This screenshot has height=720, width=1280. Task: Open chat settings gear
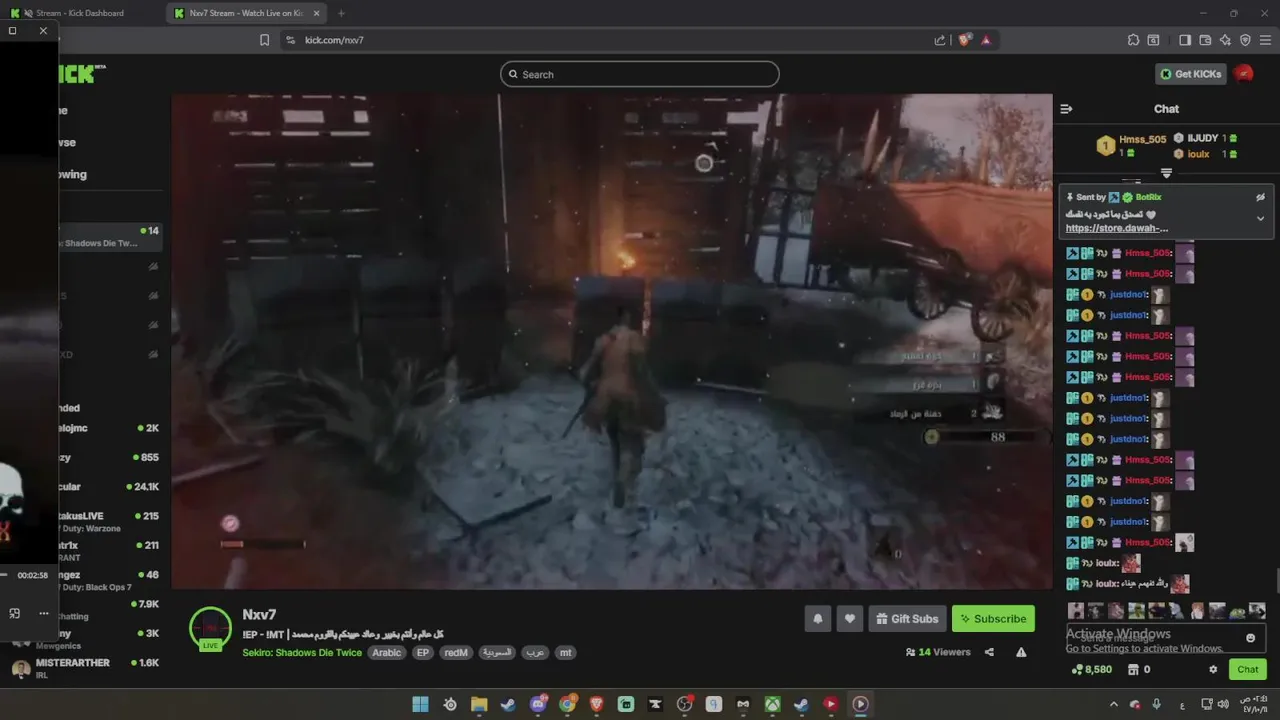[1213, 670]
